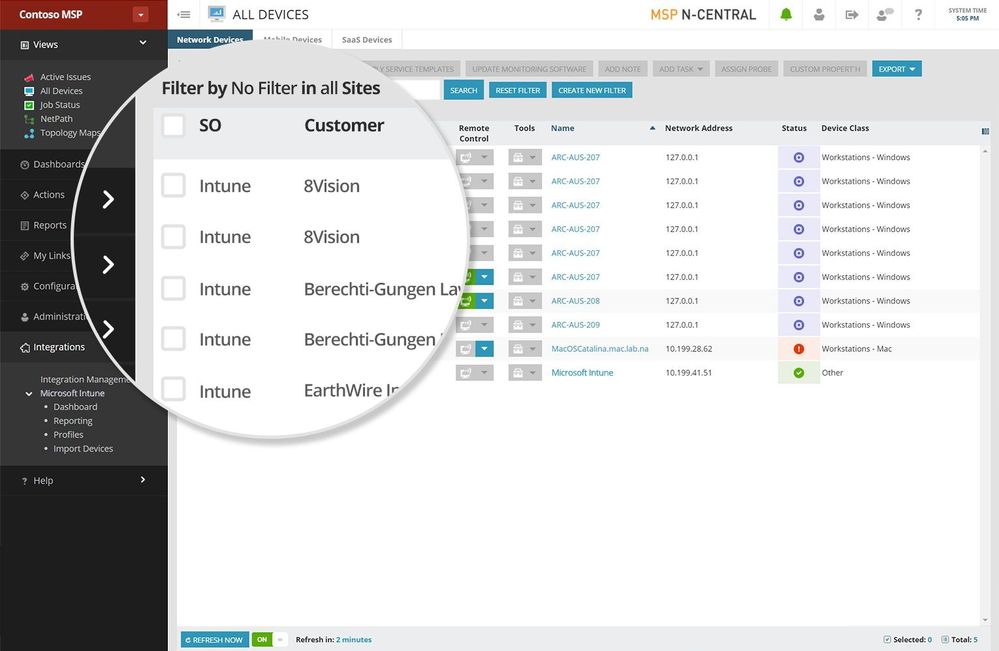Image resolution: width=999 pixels, height=651 pixels.
Task: Click the status icon for ARC-AUS-208
Action: click(799, 301)
